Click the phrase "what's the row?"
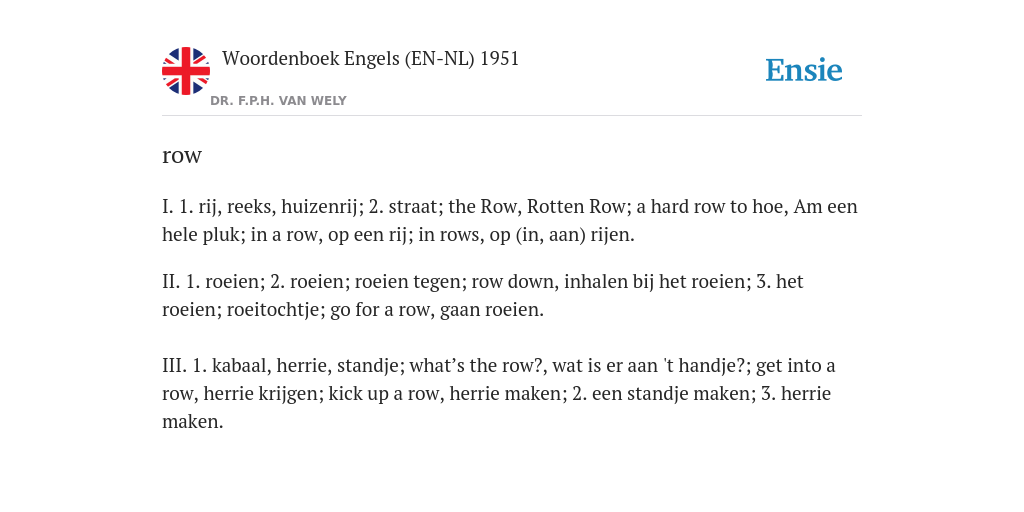Screen dimensions: 1024x512 (x=477, y=366)
